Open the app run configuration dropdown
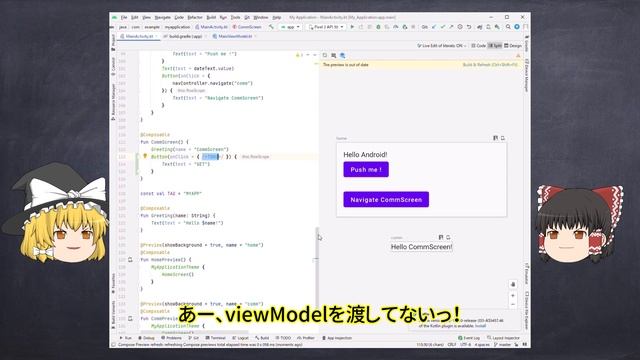The image size is (640, 360). pos(290,27)
